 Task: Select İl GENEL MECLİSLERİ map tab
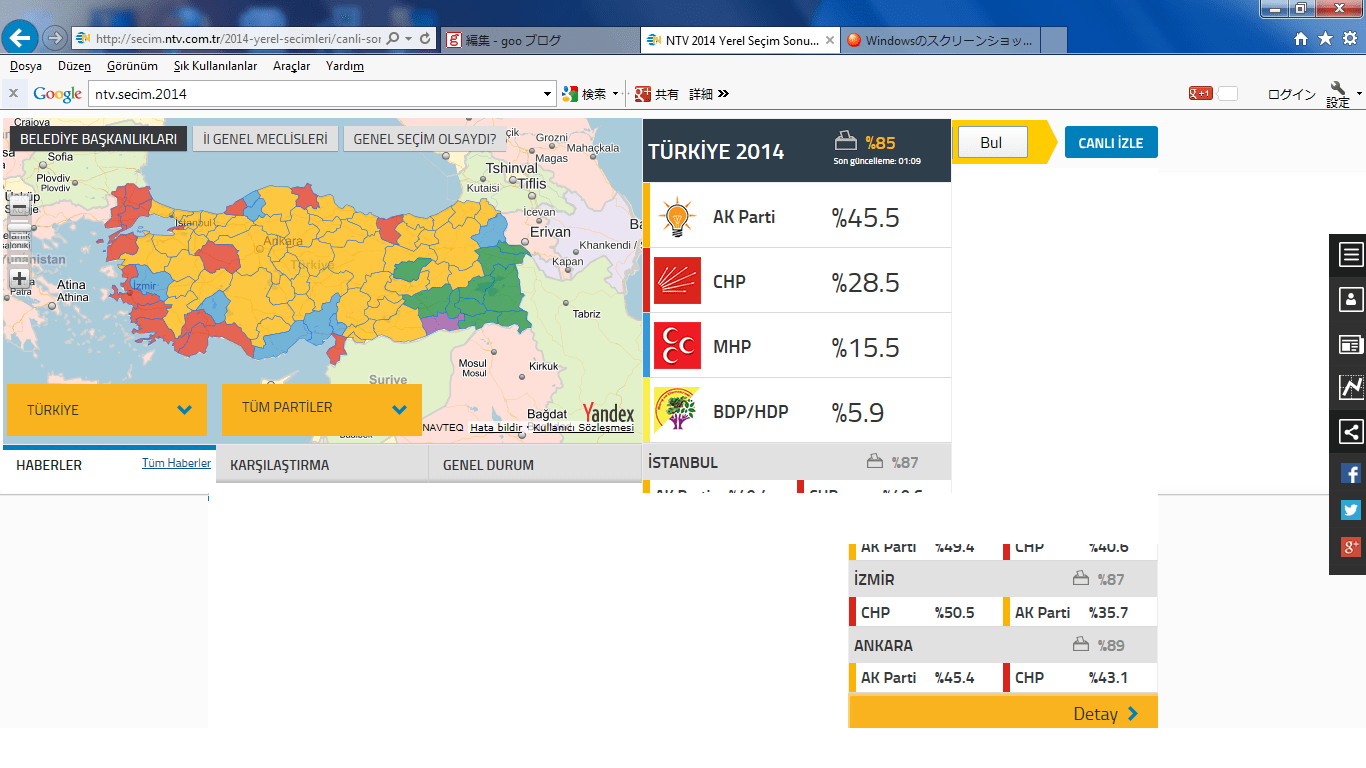click(x=265, y=139)
